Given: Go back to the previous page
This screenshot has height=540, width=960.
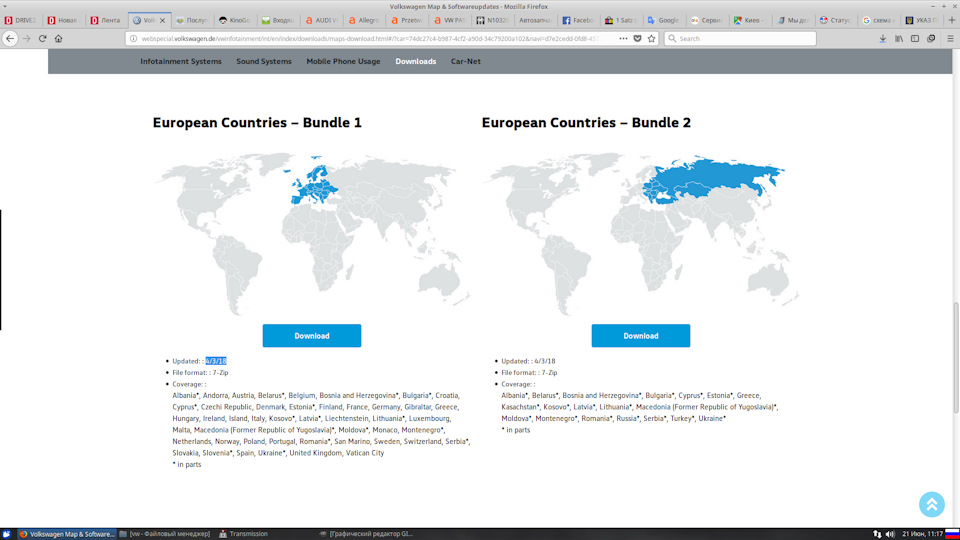Looking at the screenshot, I should (x=10, y=39).
